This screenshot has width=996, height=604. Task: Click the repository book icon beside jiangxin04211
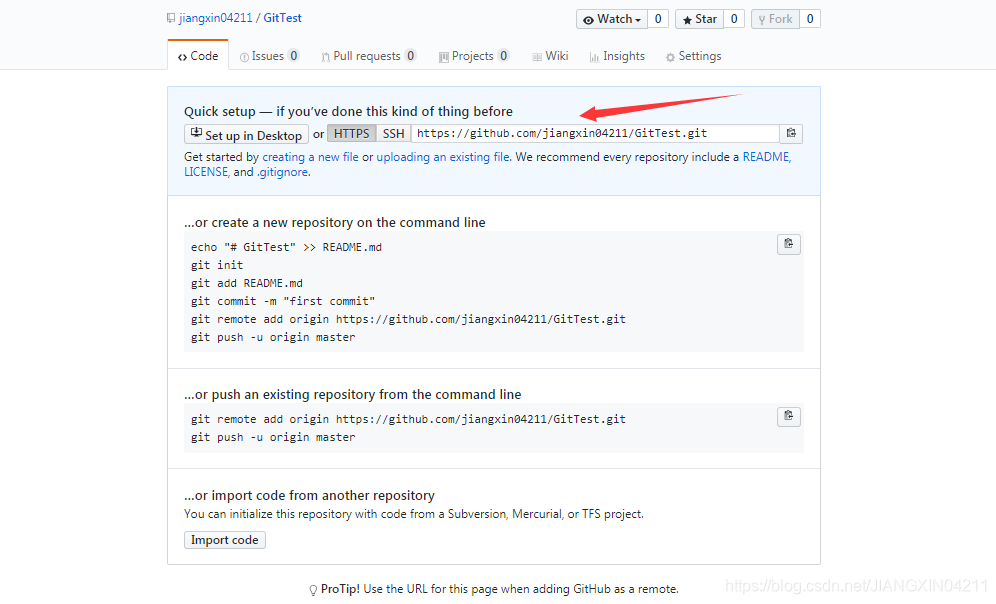171,18
